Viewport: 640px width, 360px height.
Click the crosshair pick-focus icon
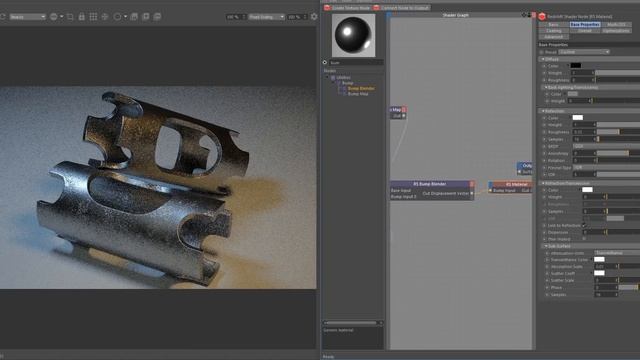105,17
